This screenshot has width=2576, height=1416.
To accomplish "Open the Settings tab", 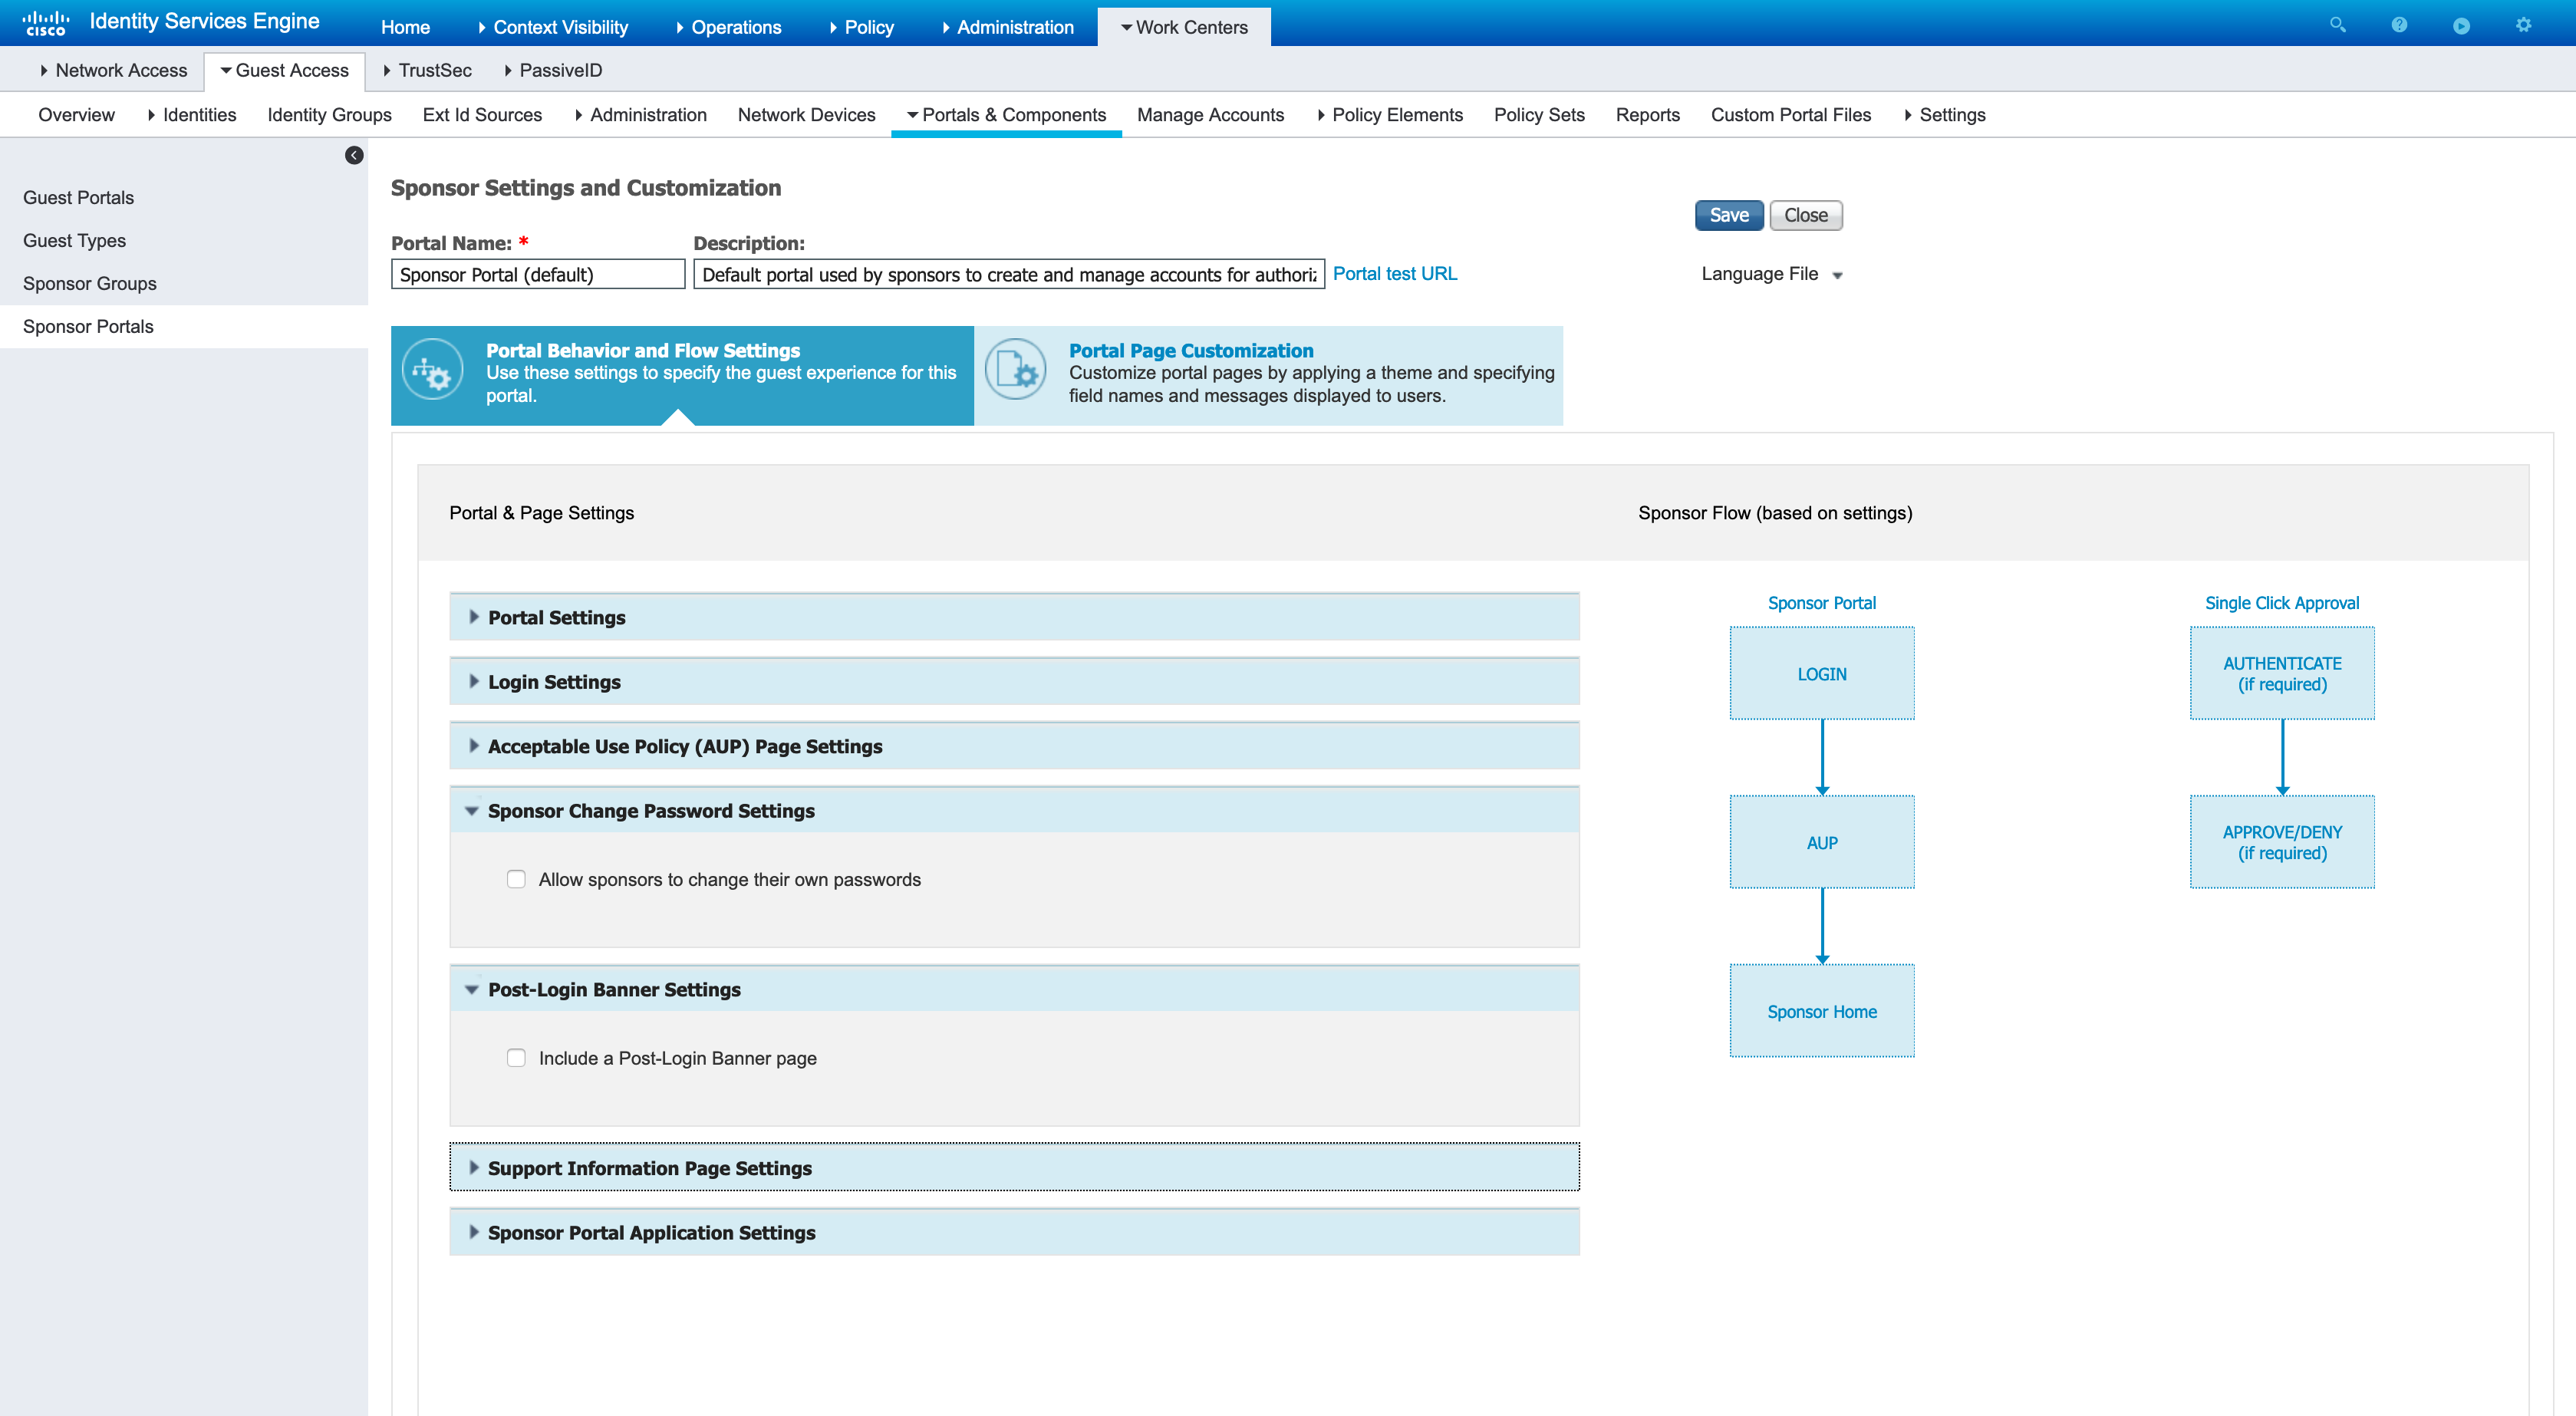I will tap(1945, 115).
